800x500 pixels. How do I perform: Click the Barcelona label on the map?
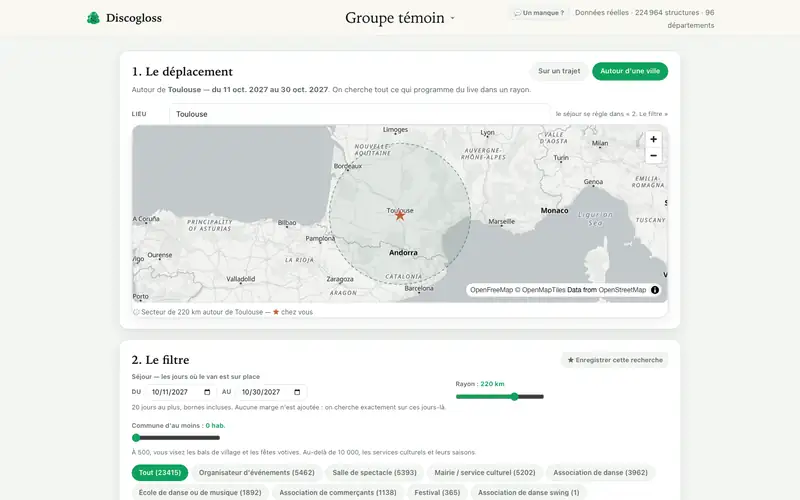coord(419,288)
